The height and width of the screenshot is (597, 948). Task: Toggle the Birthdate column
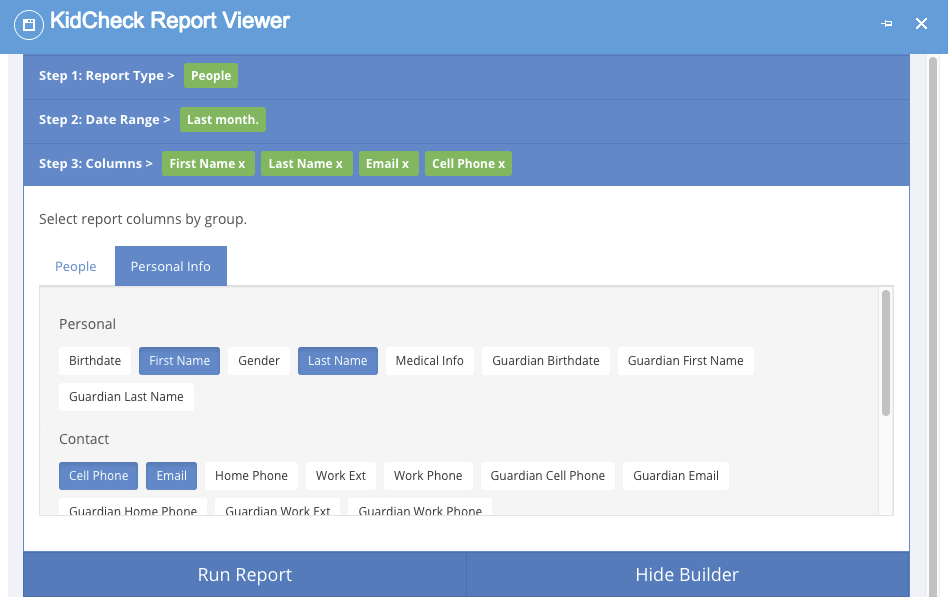[95, 361]
